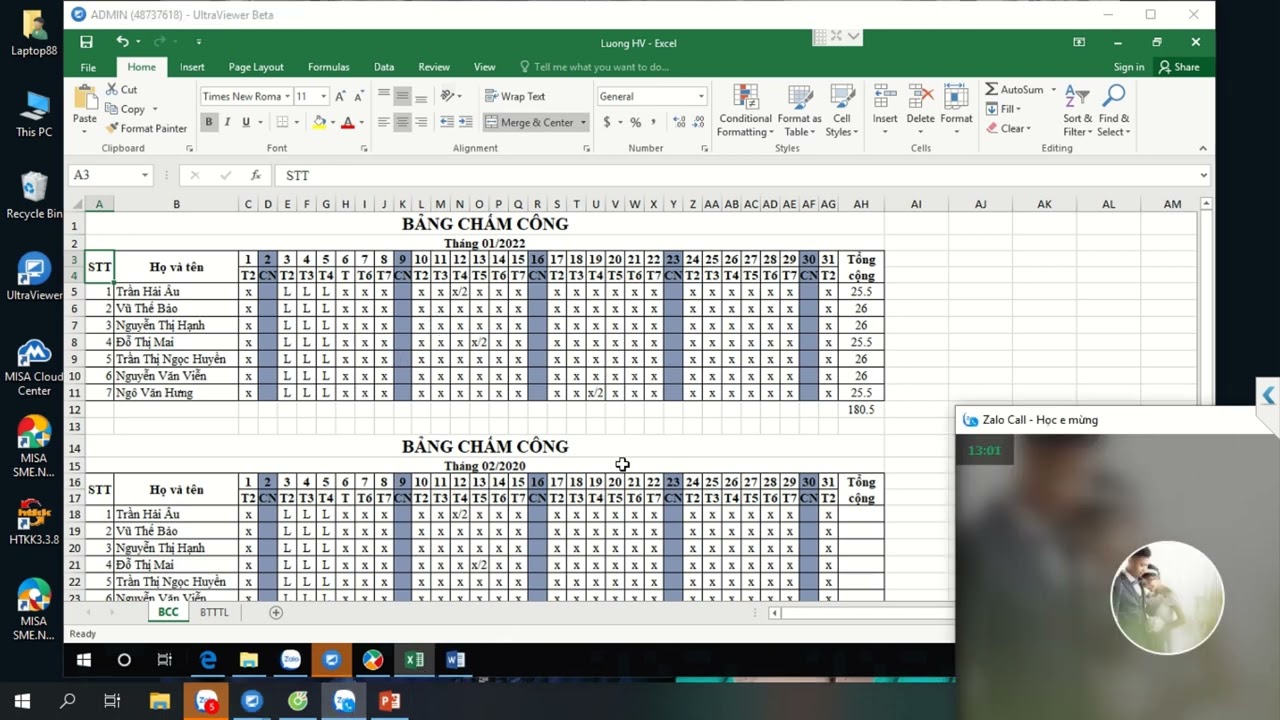Viewport: 1280px width, 720px height.
Task: Click the Percent Style icon
Action: point(635,122)
